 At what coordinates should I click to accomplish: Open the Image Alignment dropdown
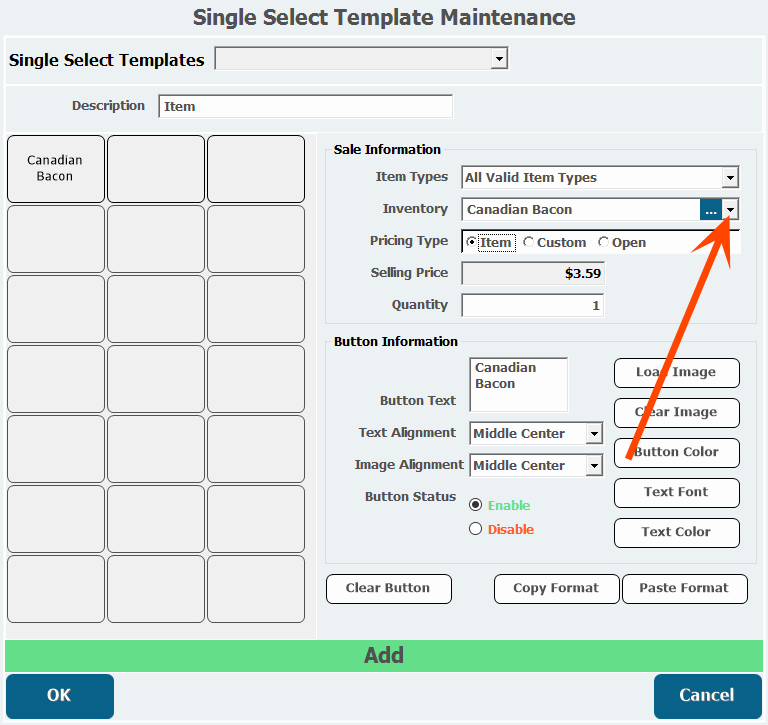(594, 465)
